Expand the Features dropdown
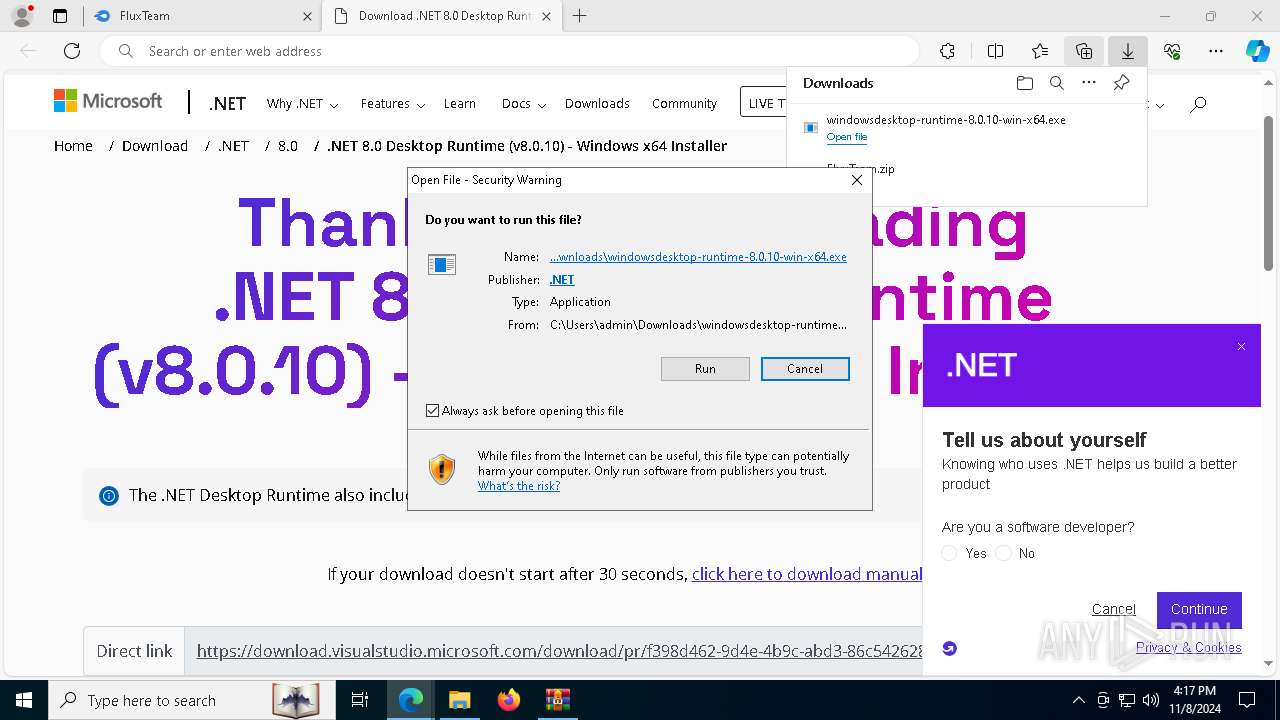Screen dimensions: 1280x720 click(x=393, y=103)
